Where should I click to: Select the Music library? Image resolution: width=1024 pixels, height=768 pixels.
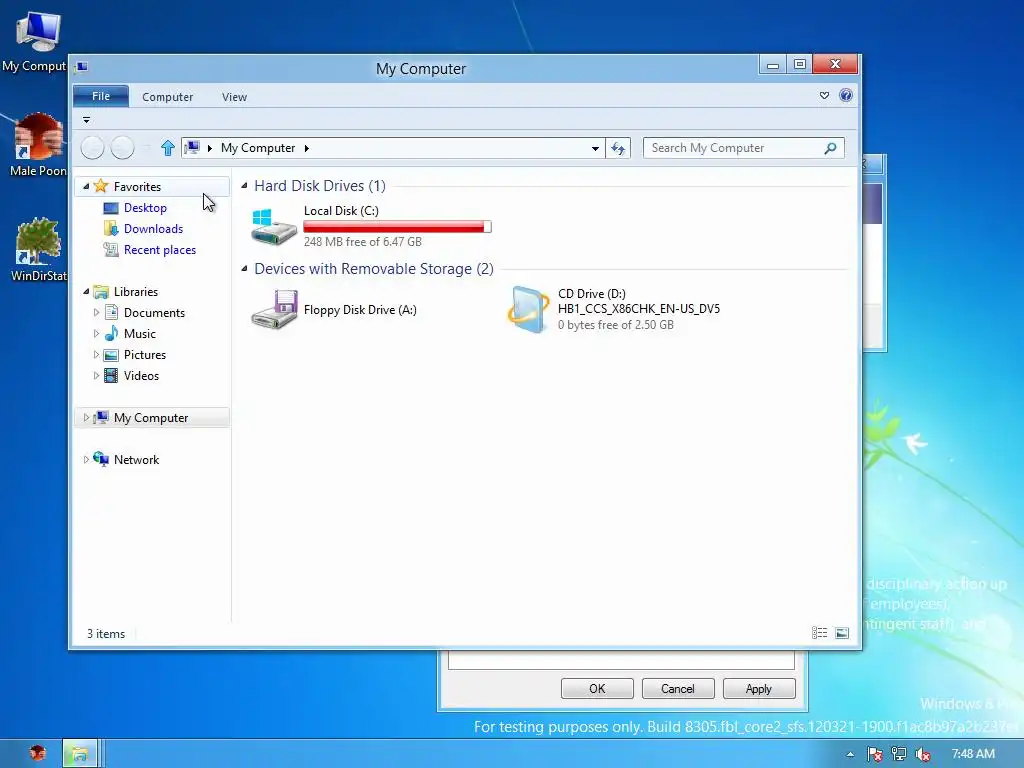(140, 334)
